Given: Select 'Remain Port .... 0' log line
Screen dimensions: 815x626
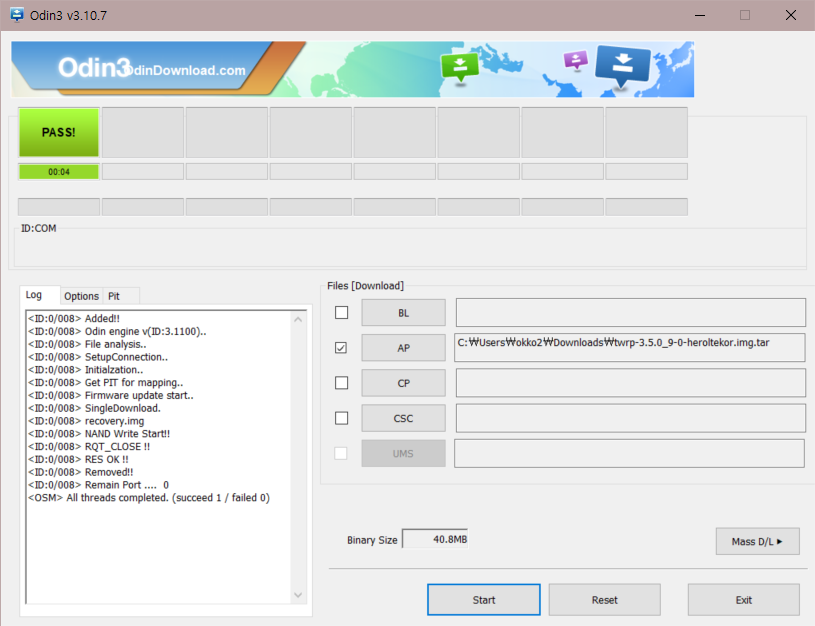Looking at the screenshot, I should pos(99,485).
